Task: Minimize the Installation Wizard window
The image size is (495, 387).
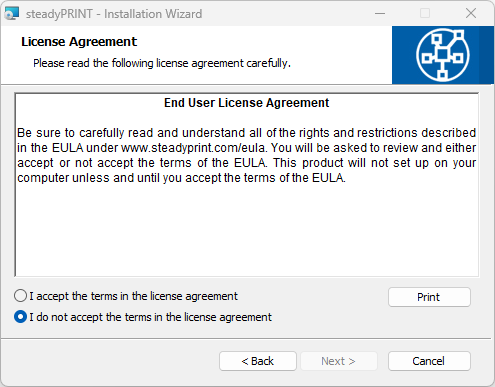Action: pyautogui.click(x=380, y=14)
